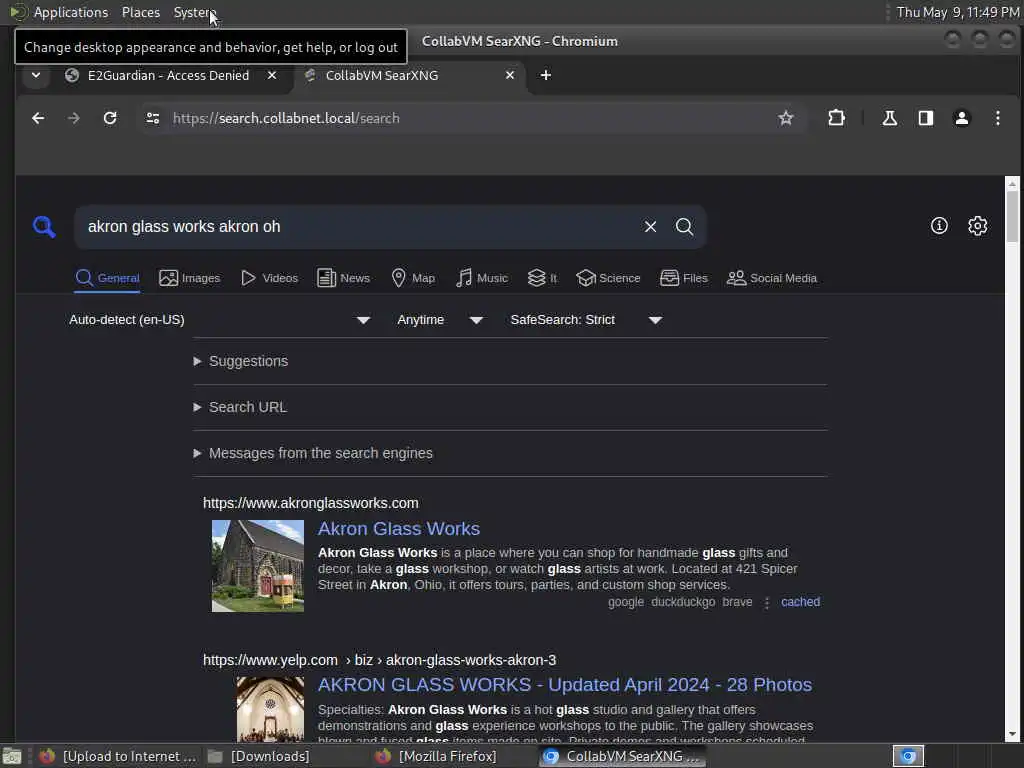Image resolution: width=1024 pixels, height=768 pixels.
Task: Open site information icon in address bar
Action: 153,118
